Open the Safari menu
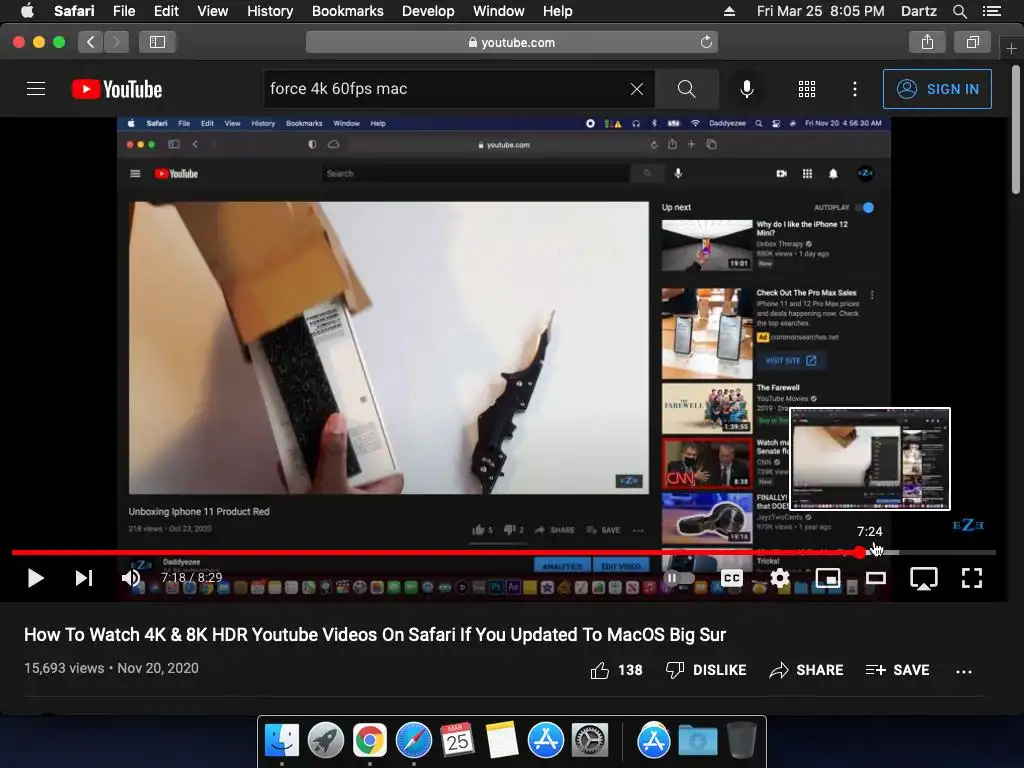The image size is (1024, 768). click(74, 11)
